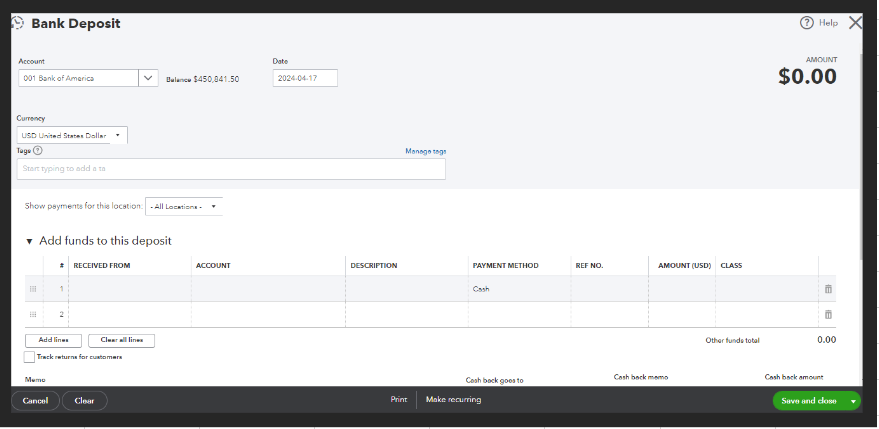Click Received From cell in row 1
879x429 pixels.
click(x=130, y=289)
